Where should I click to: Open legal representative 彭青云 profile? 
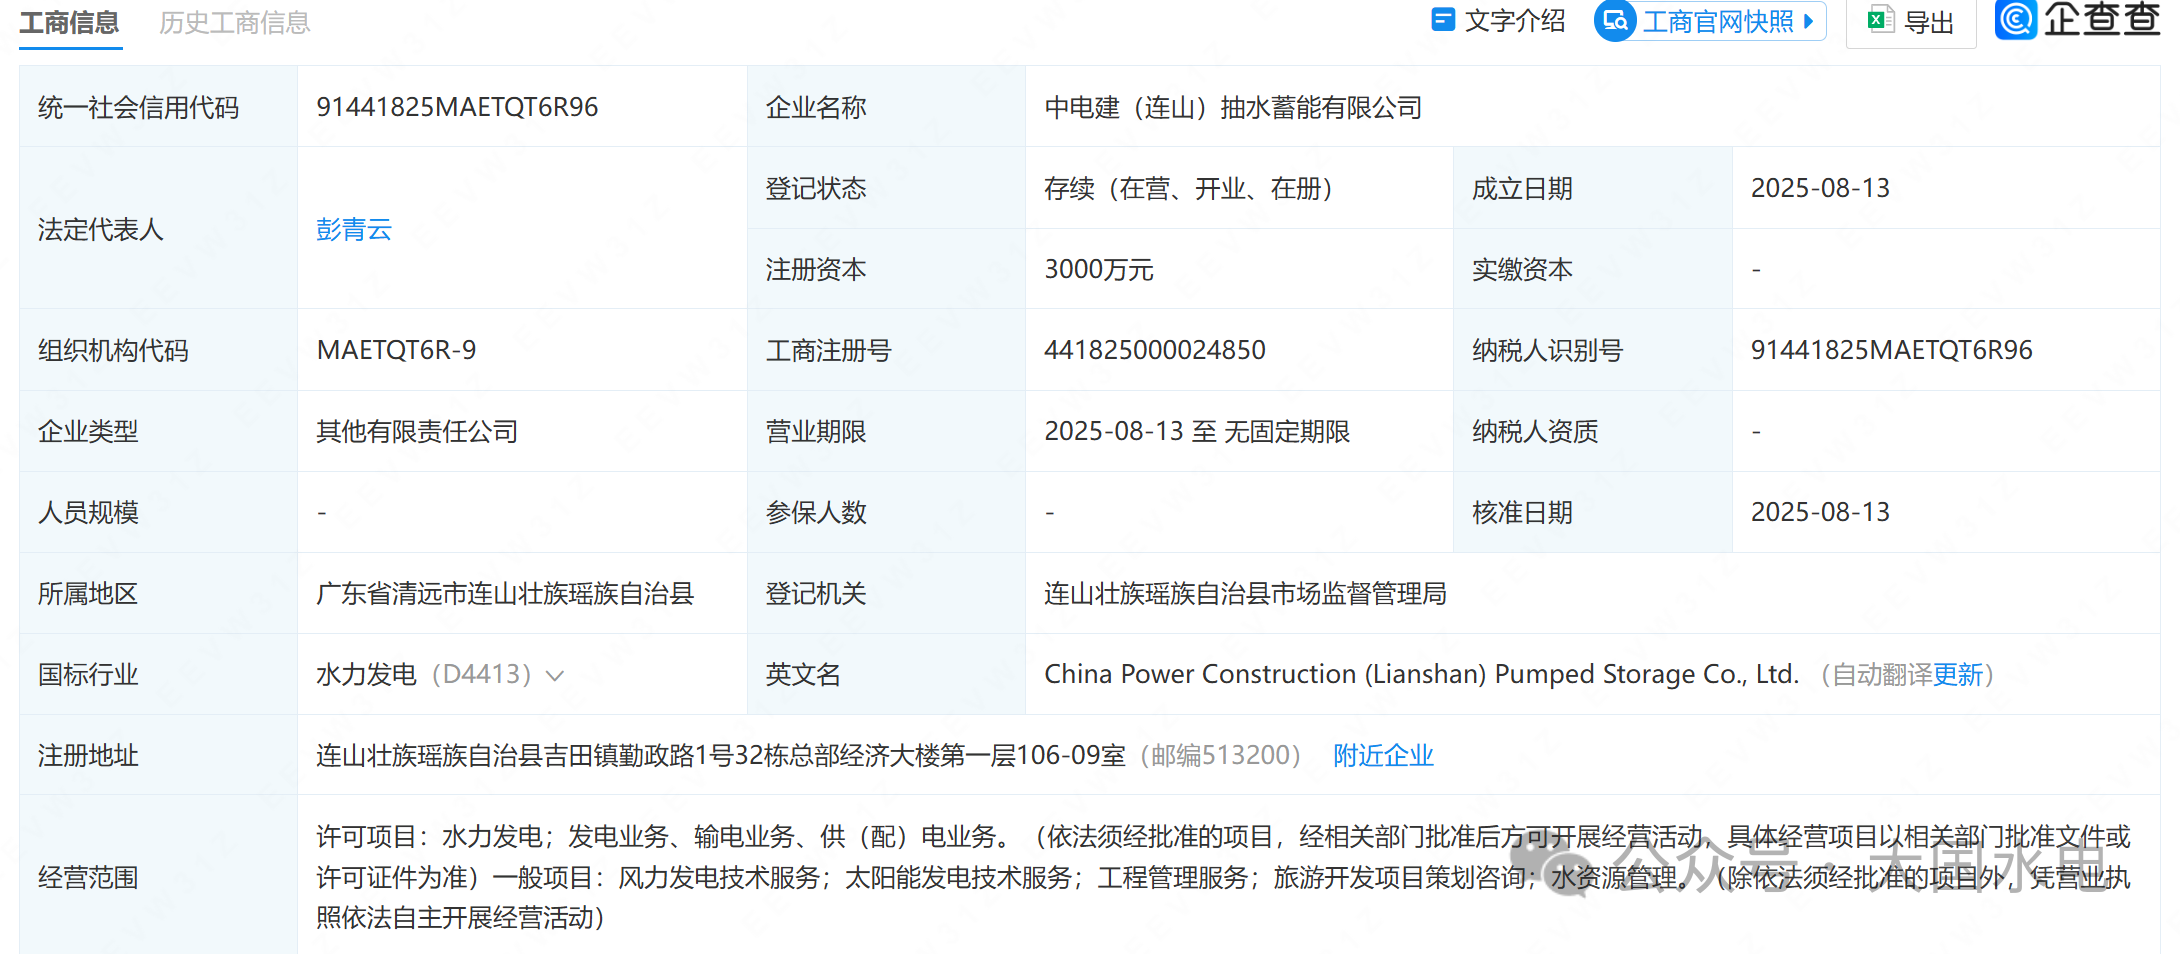tap(353, 229)
